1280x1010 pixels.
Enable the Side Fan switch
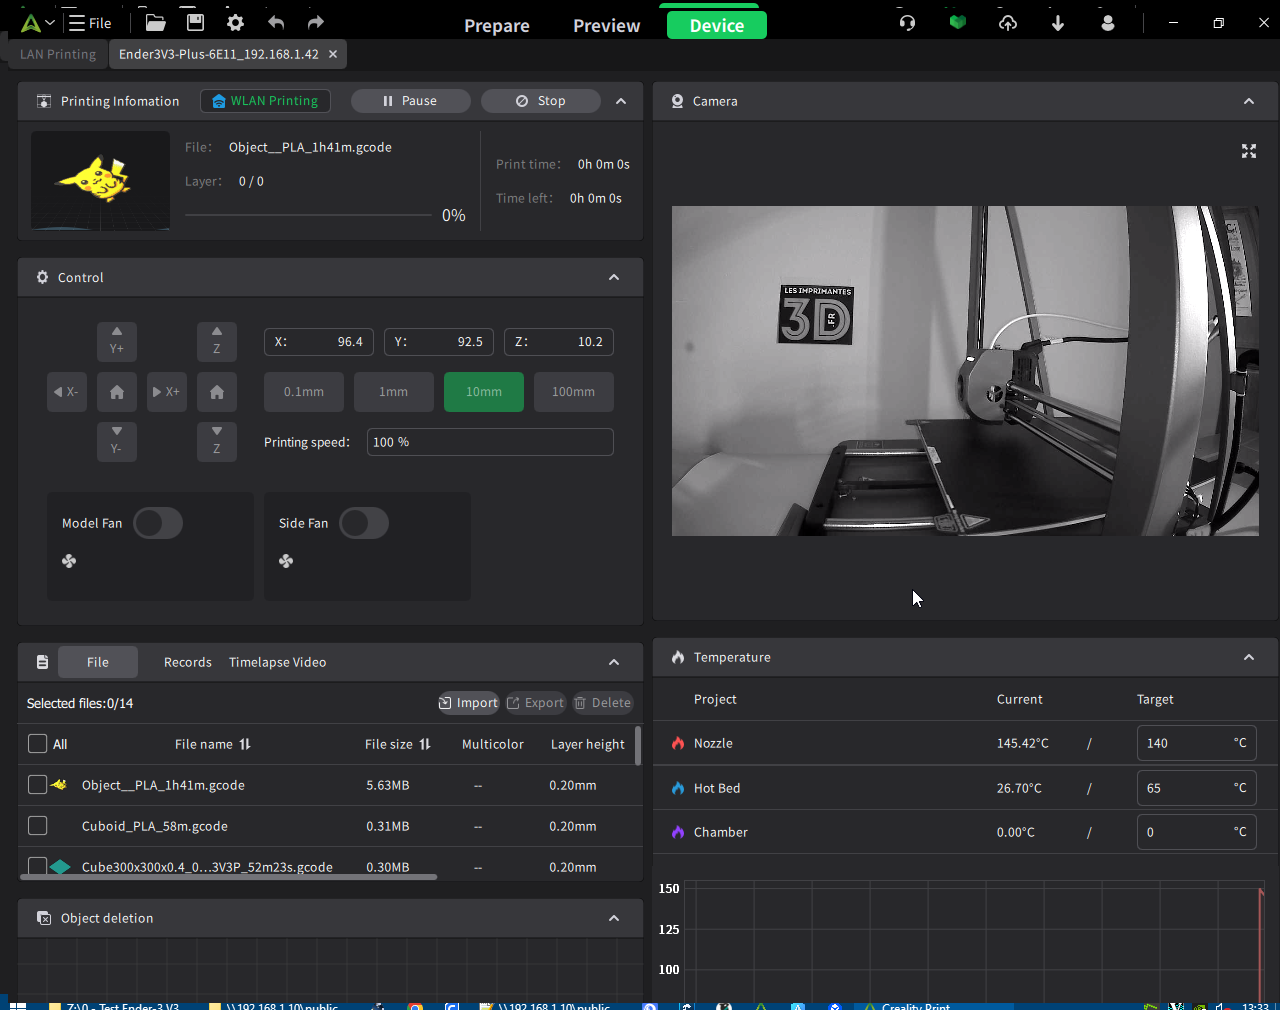pyautogui.click(x=364, y=523)
